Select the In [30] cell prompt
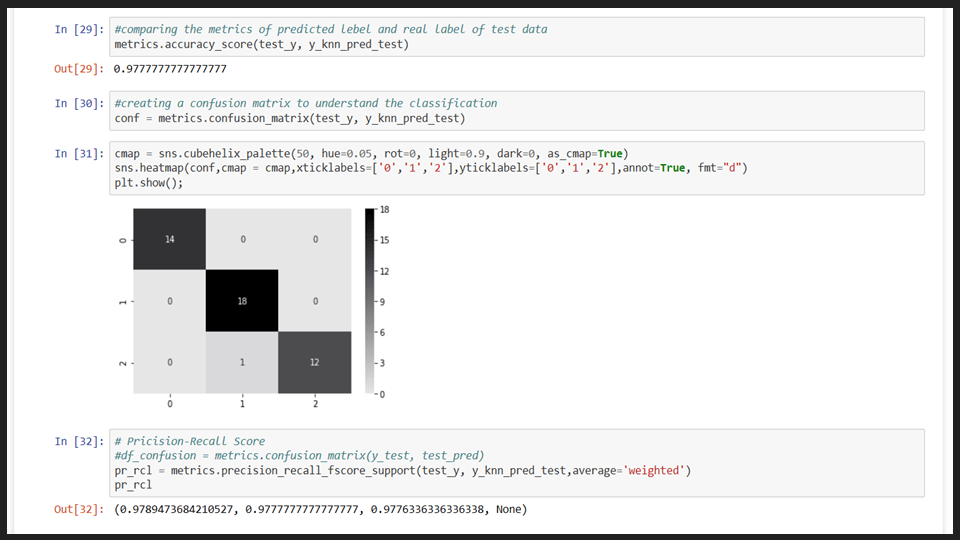This screenshot has height=540, width=960. tap(79, 103)
